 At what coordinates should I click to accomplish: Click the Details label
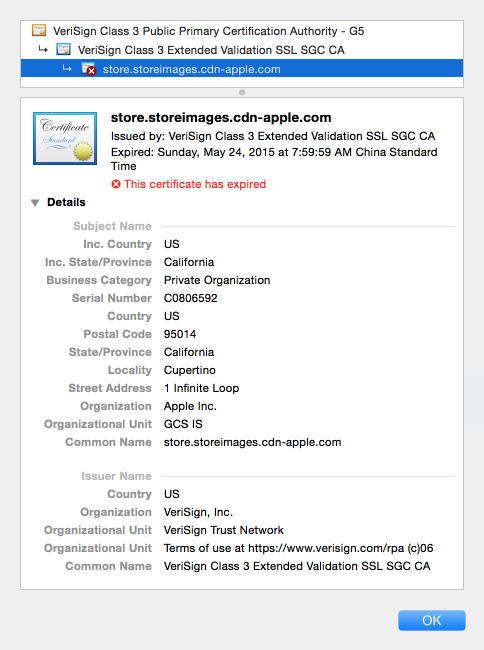coord(66,202)
